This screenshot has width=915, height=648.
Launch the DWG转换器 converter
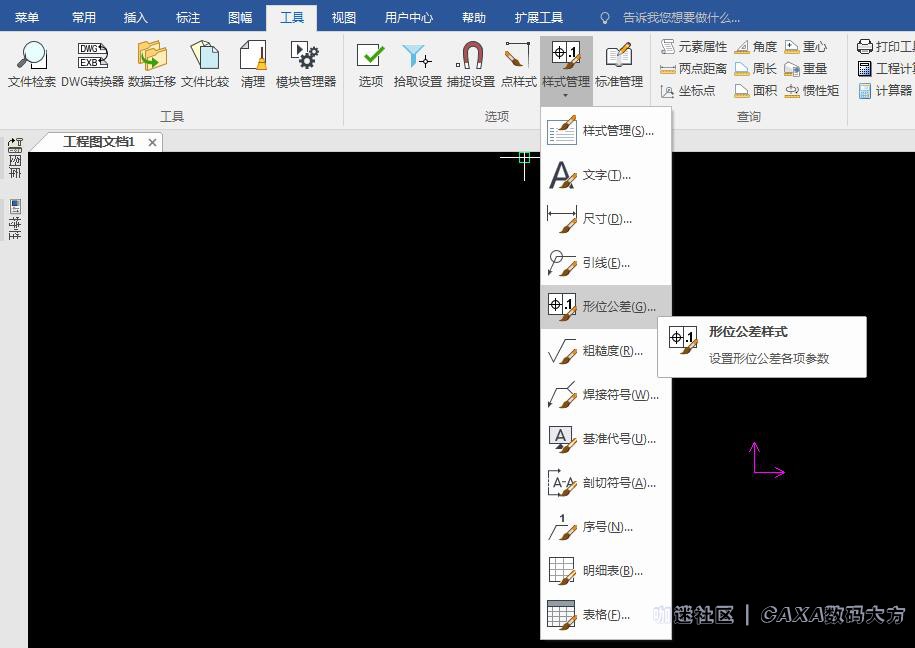[92, 64]
